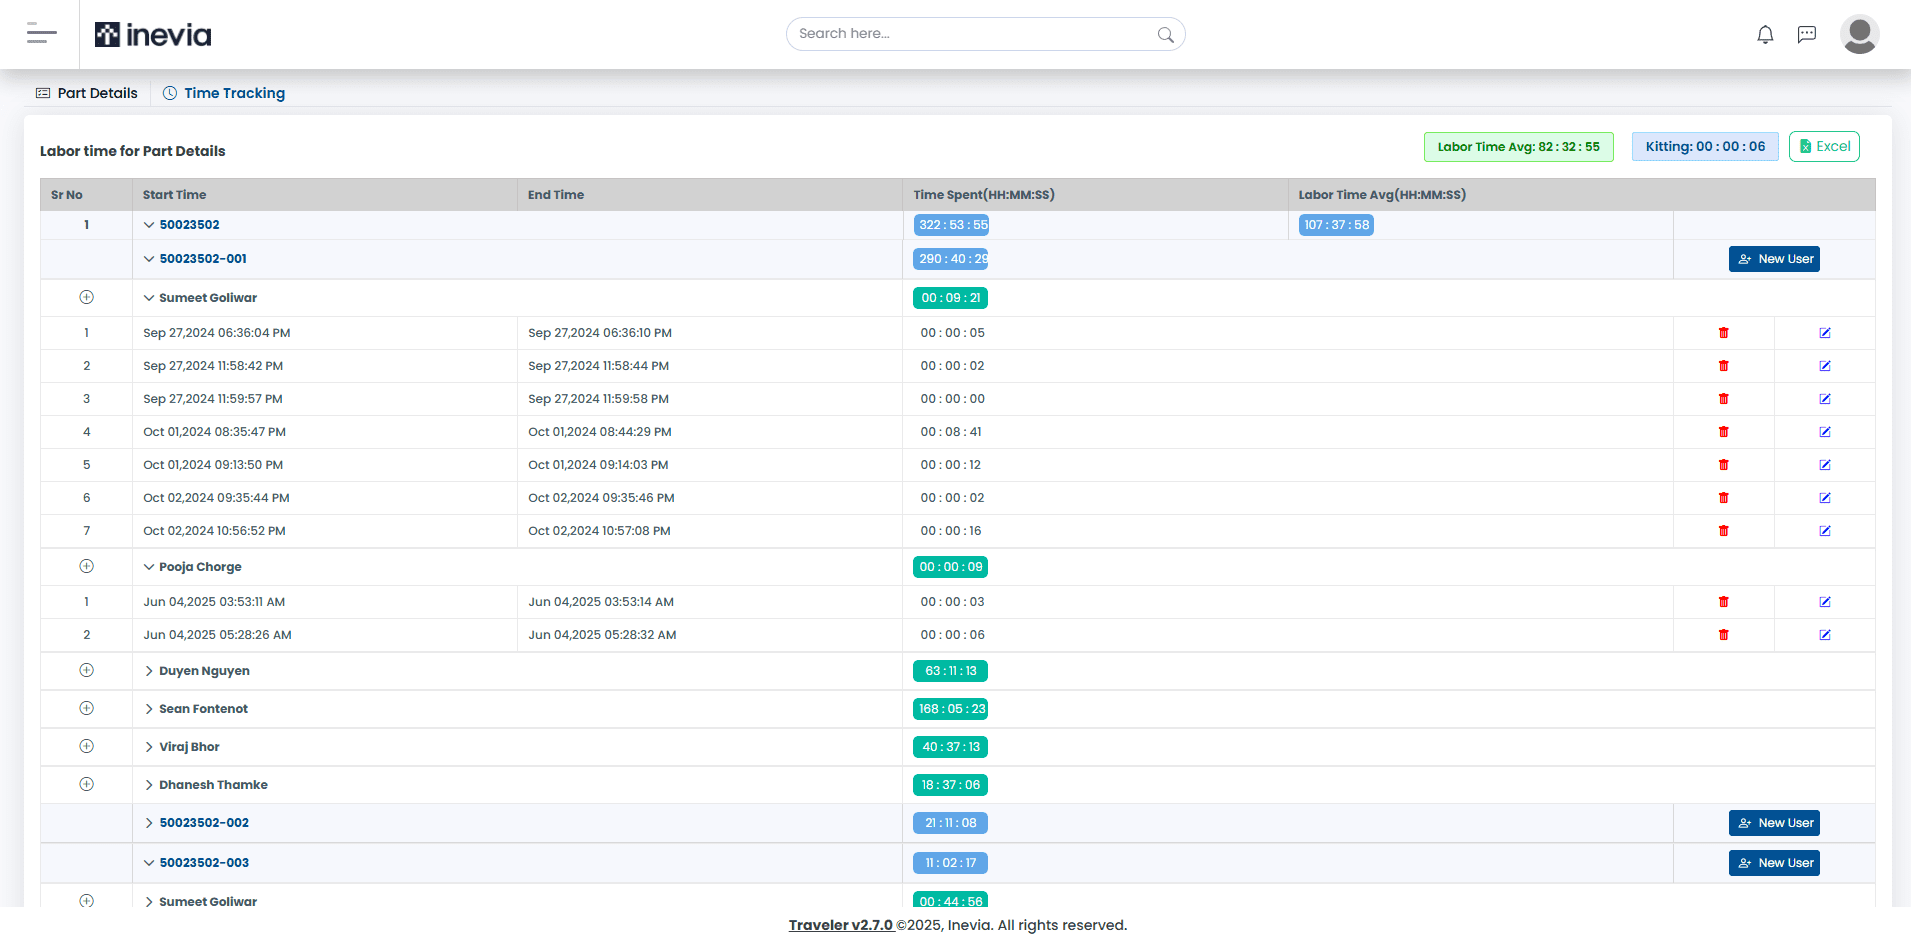Viewport: 1911px width, 941px height.
Task: Open the chat feedback icon
Action: click(1807, 33)
